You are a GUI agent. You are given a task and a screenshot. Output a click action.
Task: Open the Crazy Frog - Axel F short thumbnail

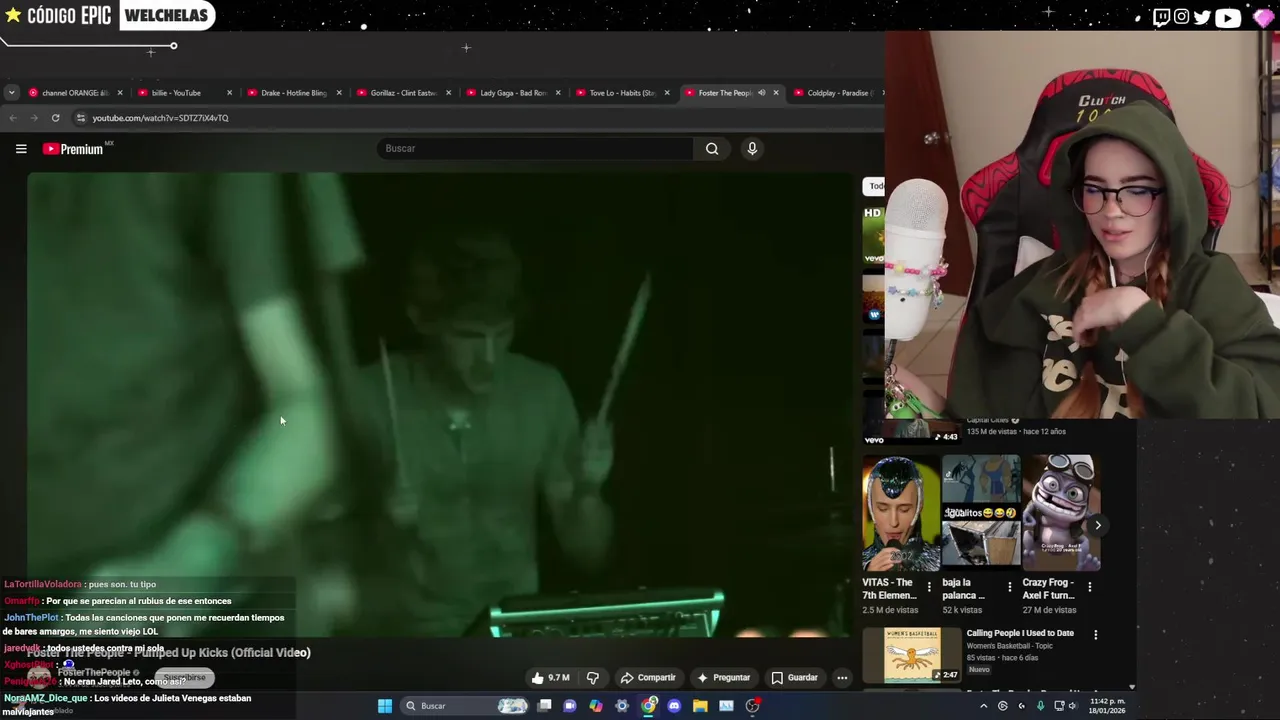(x=1060, y=513)
